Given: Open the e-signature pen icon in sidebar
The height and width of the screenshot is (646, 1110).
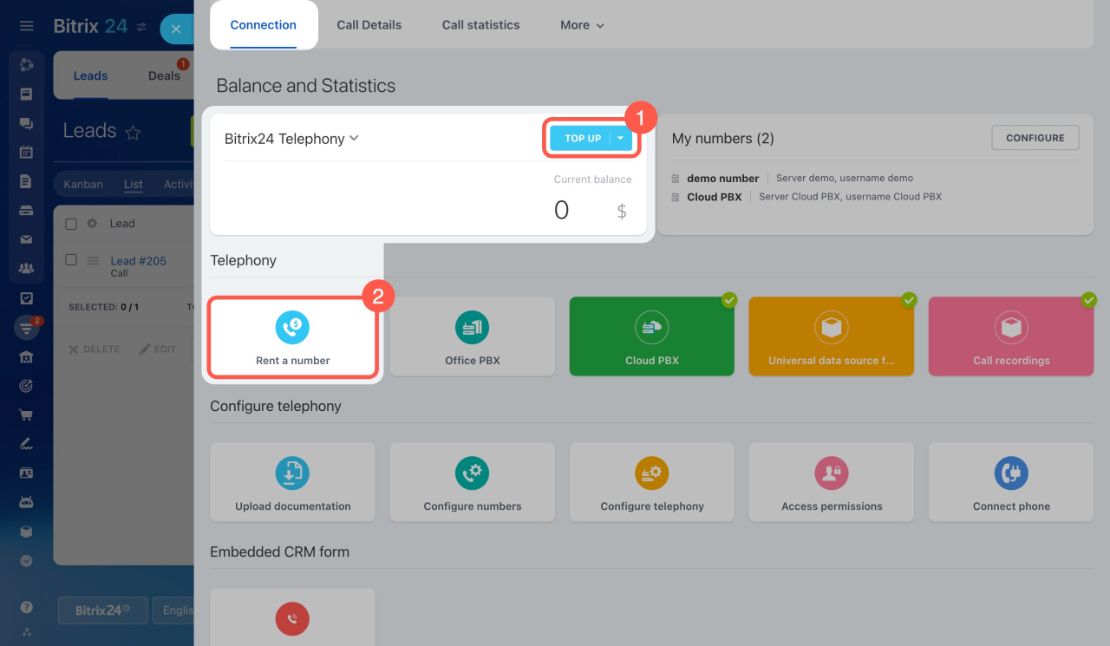Looking at the screenshot, I should coord(26,444).
